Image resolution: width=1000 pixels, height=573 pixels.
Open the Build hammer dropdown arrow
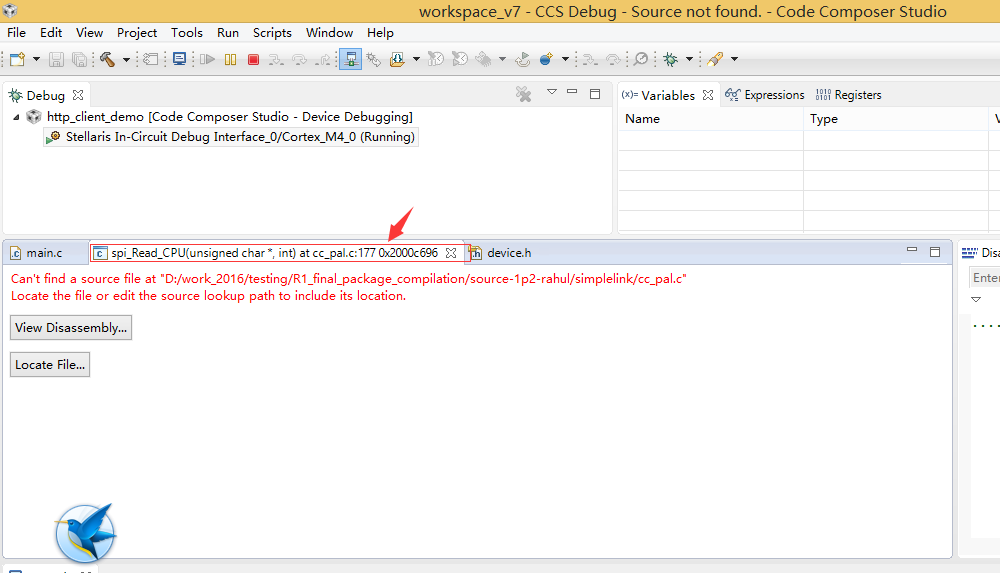126,59
